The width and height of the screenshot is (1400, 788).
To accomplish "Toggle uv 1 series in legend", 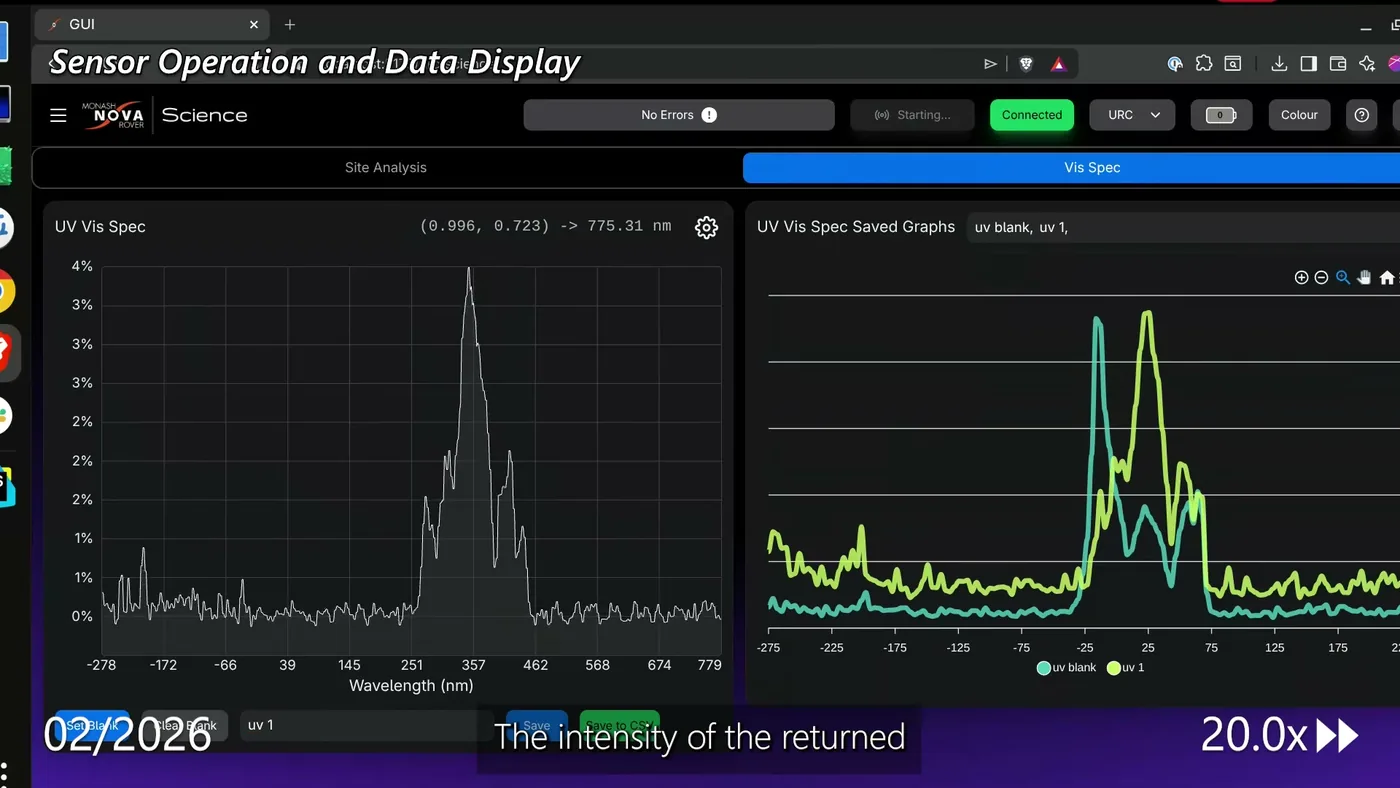I will 1126,667.
